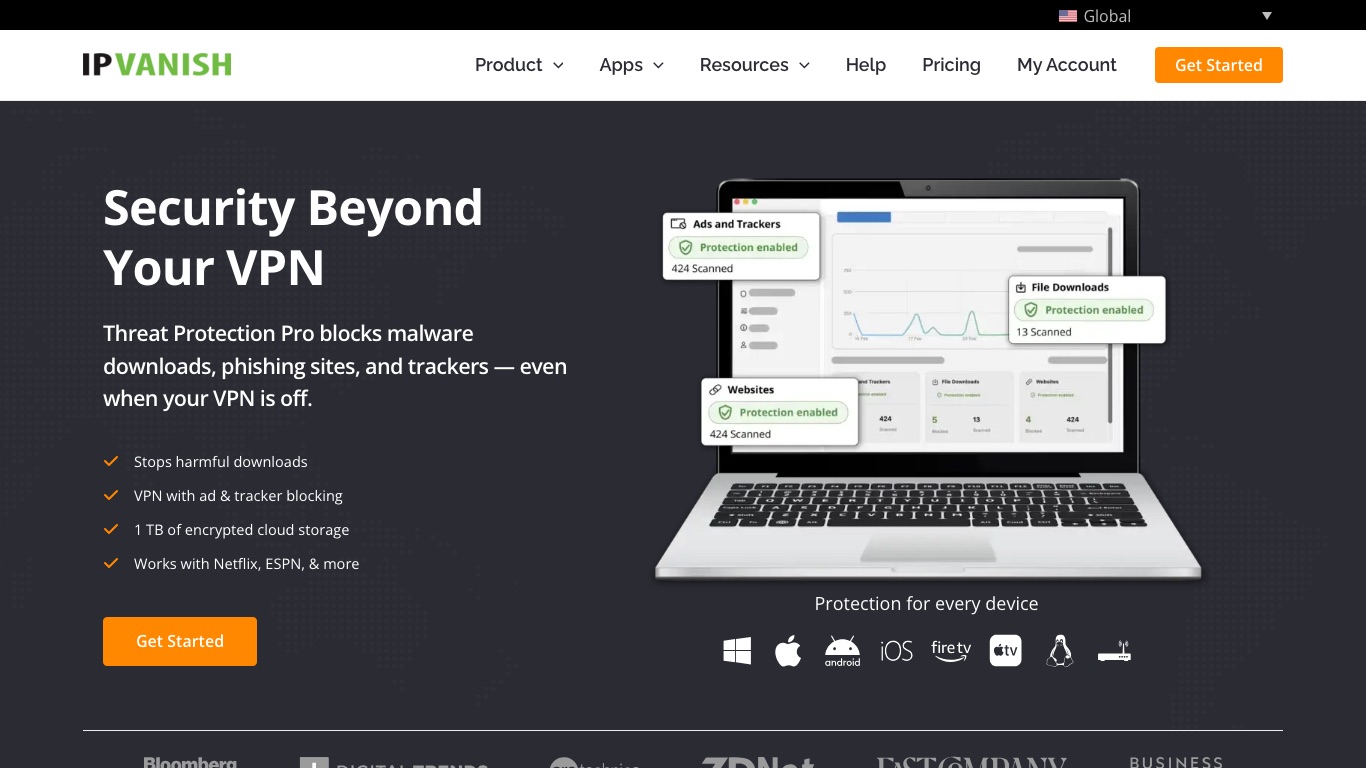Open the Help page
Viewport: 1366px width, 768px height.
click(866, 65)
